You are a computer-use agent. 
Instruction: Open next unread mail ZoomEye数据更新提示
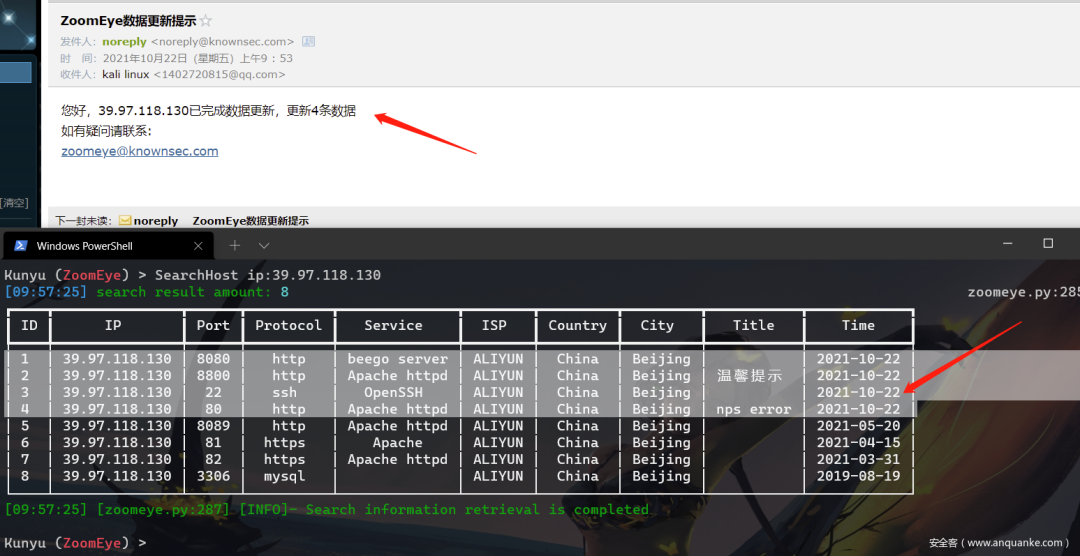coord(251,221)
